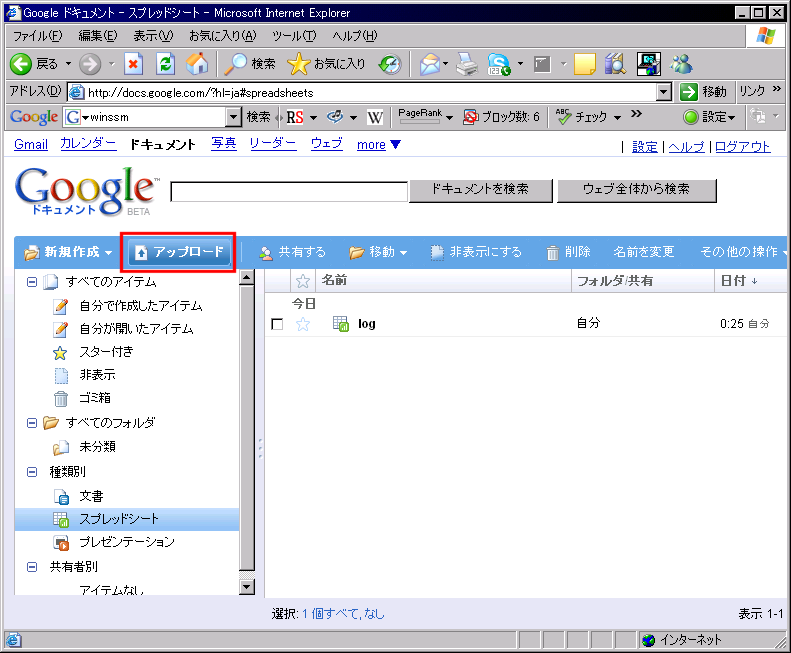791x653 pixels.
Task: Select スター付き star icon in the sidebar
Action: click(x=61, y=352)
